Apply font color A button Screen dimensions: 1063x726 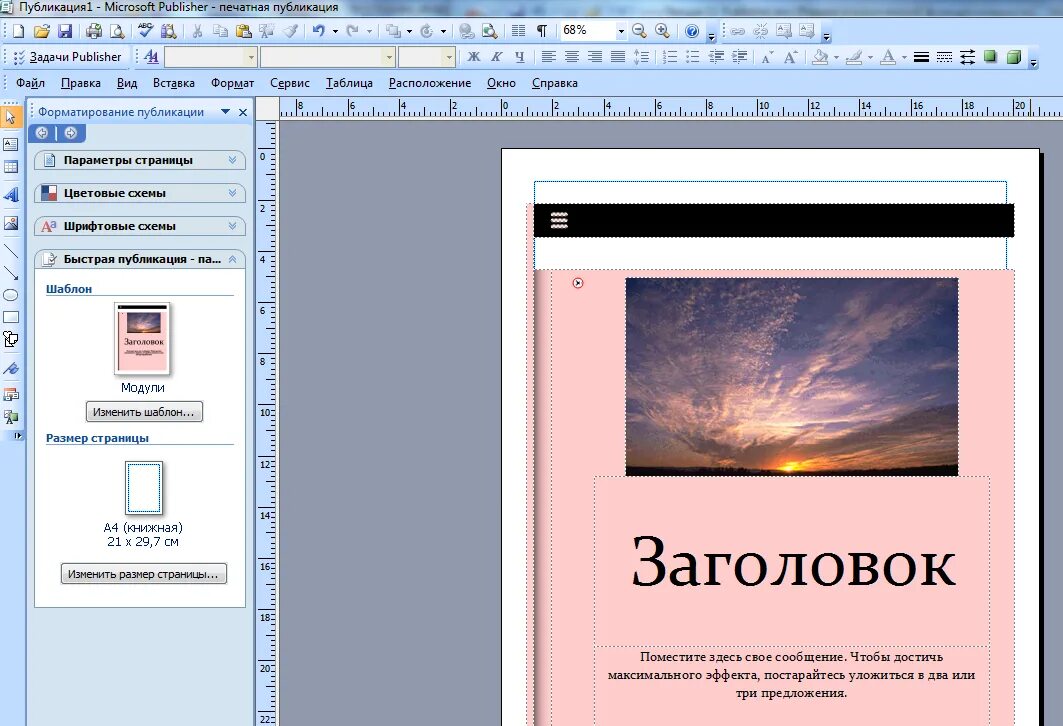pyautogui.click(x=888, y=57)
